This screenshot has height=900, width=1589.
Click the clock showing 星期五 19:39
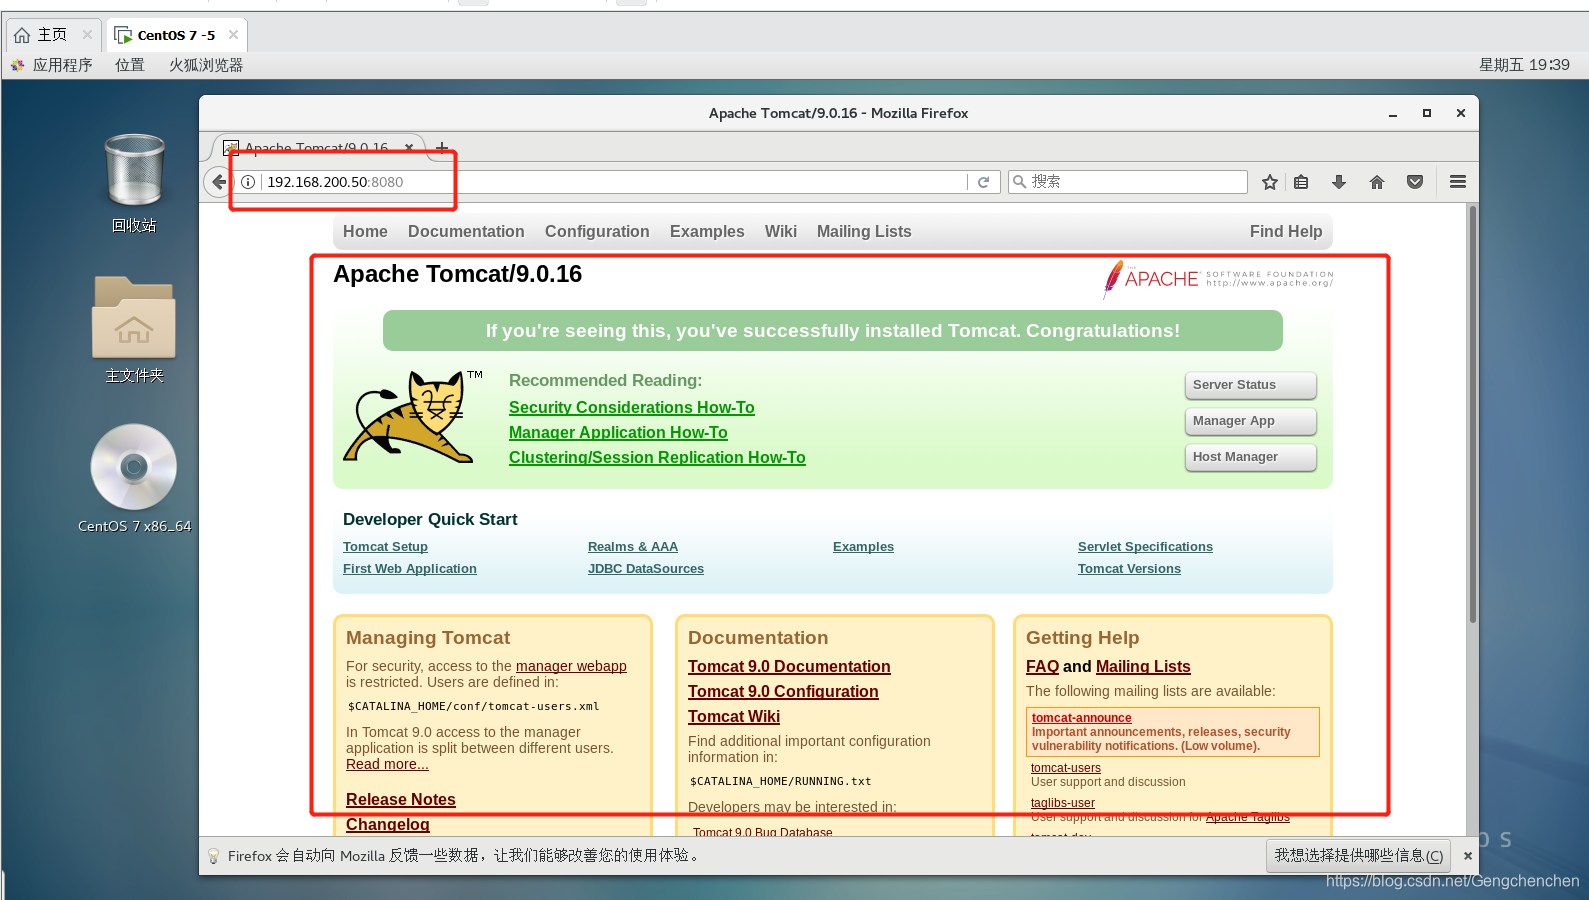click(x=1524, y=65)
